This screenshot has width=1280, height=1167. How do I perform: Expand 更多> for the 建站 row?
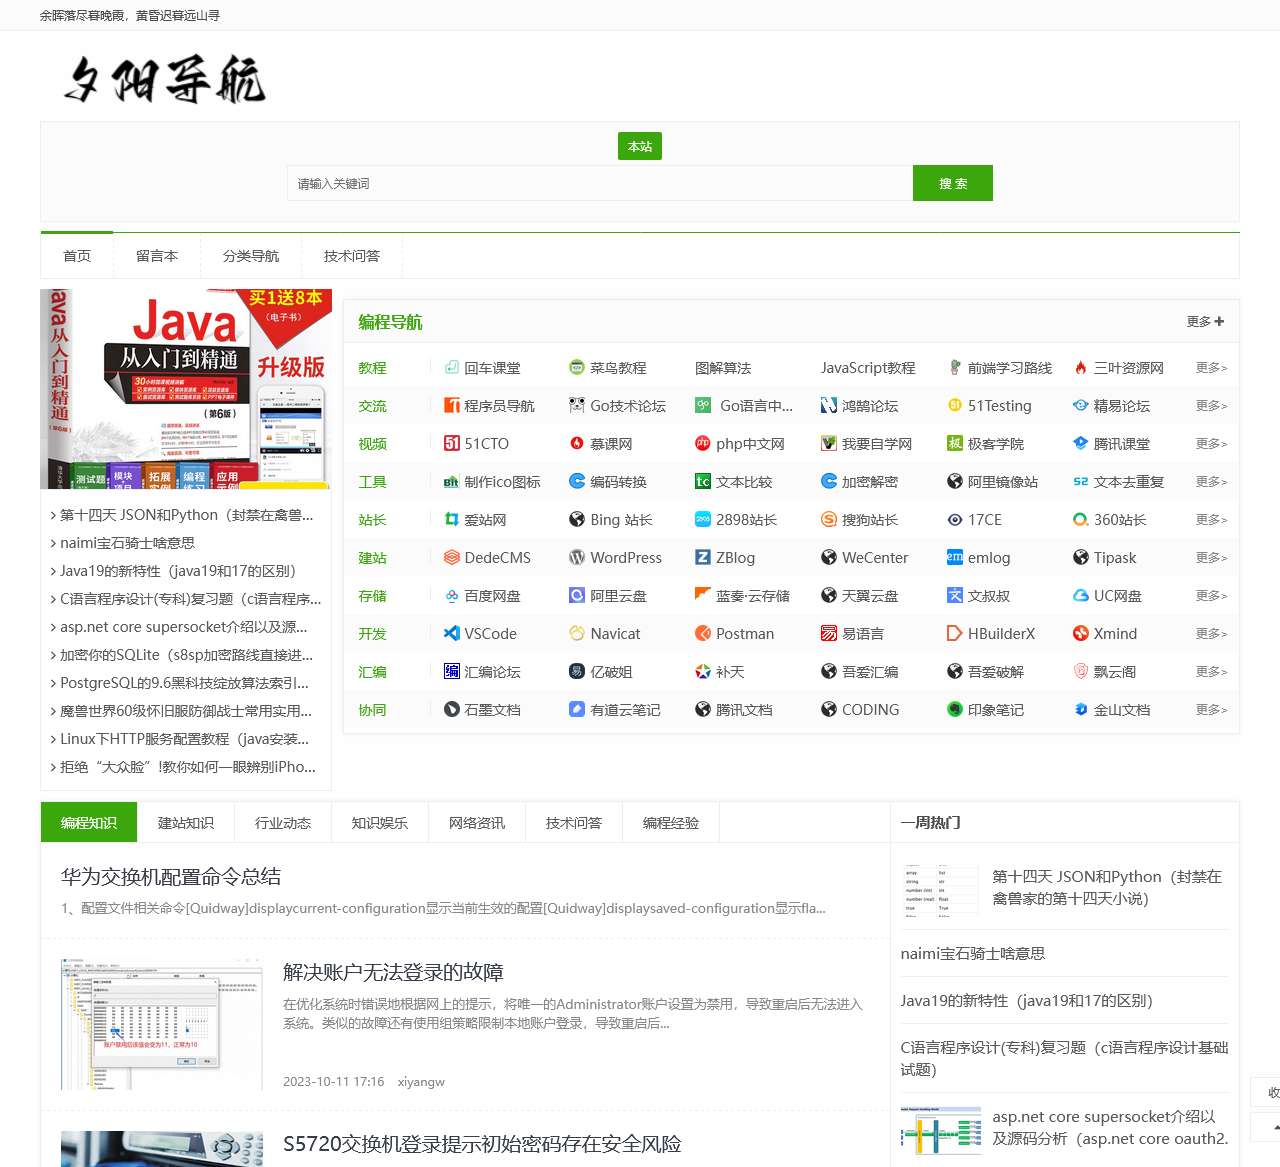pos(1211,558)
